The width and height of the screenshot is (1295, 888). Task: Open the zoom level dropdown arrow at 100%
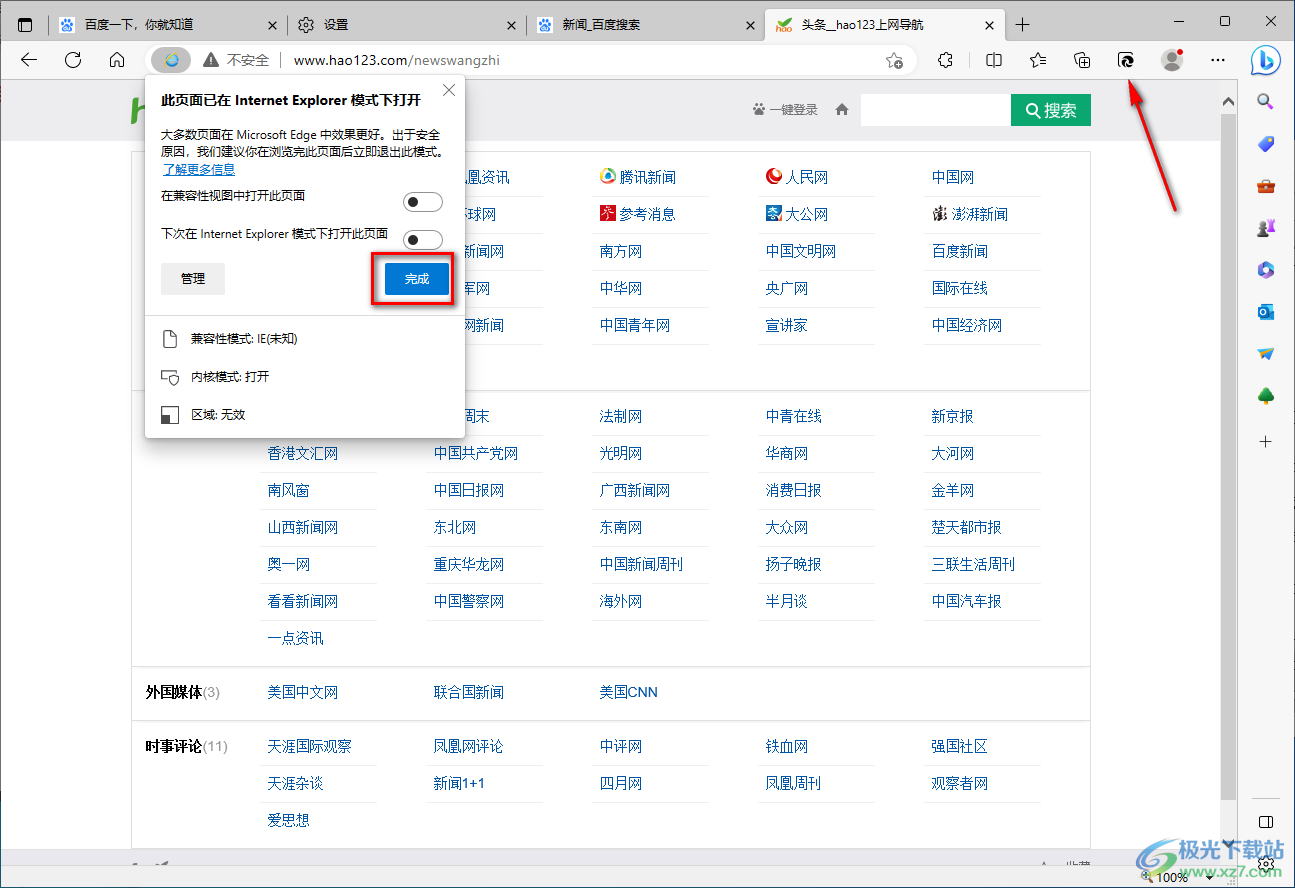(1209, 877)
